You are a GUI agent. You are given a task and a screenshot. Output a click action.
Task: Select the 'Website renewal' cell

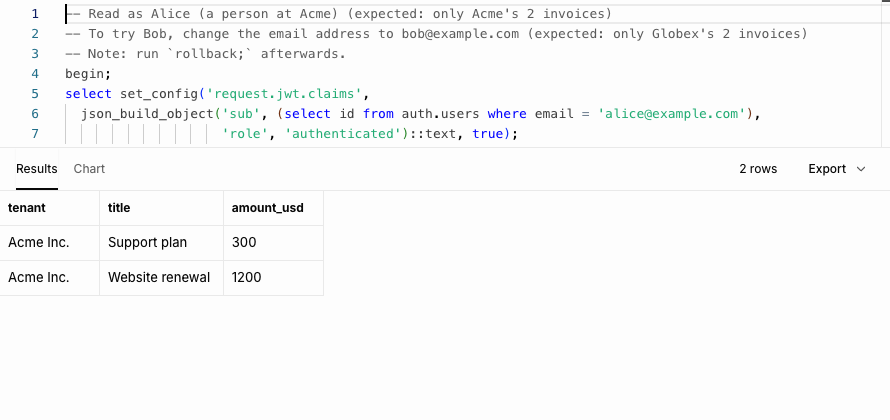pyautogui.click(x=162, y=278)
